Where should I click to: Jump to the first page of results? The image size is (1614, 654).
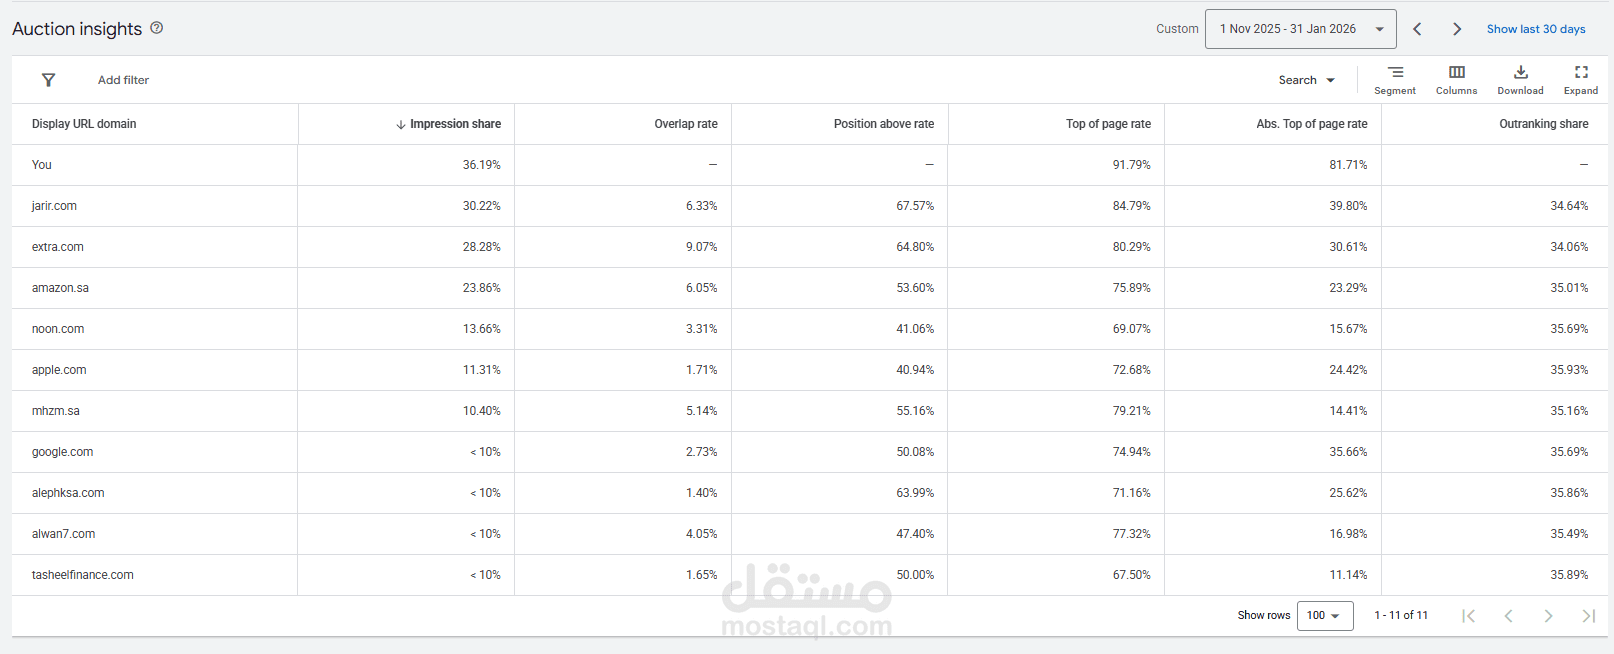click(1468, 616)
